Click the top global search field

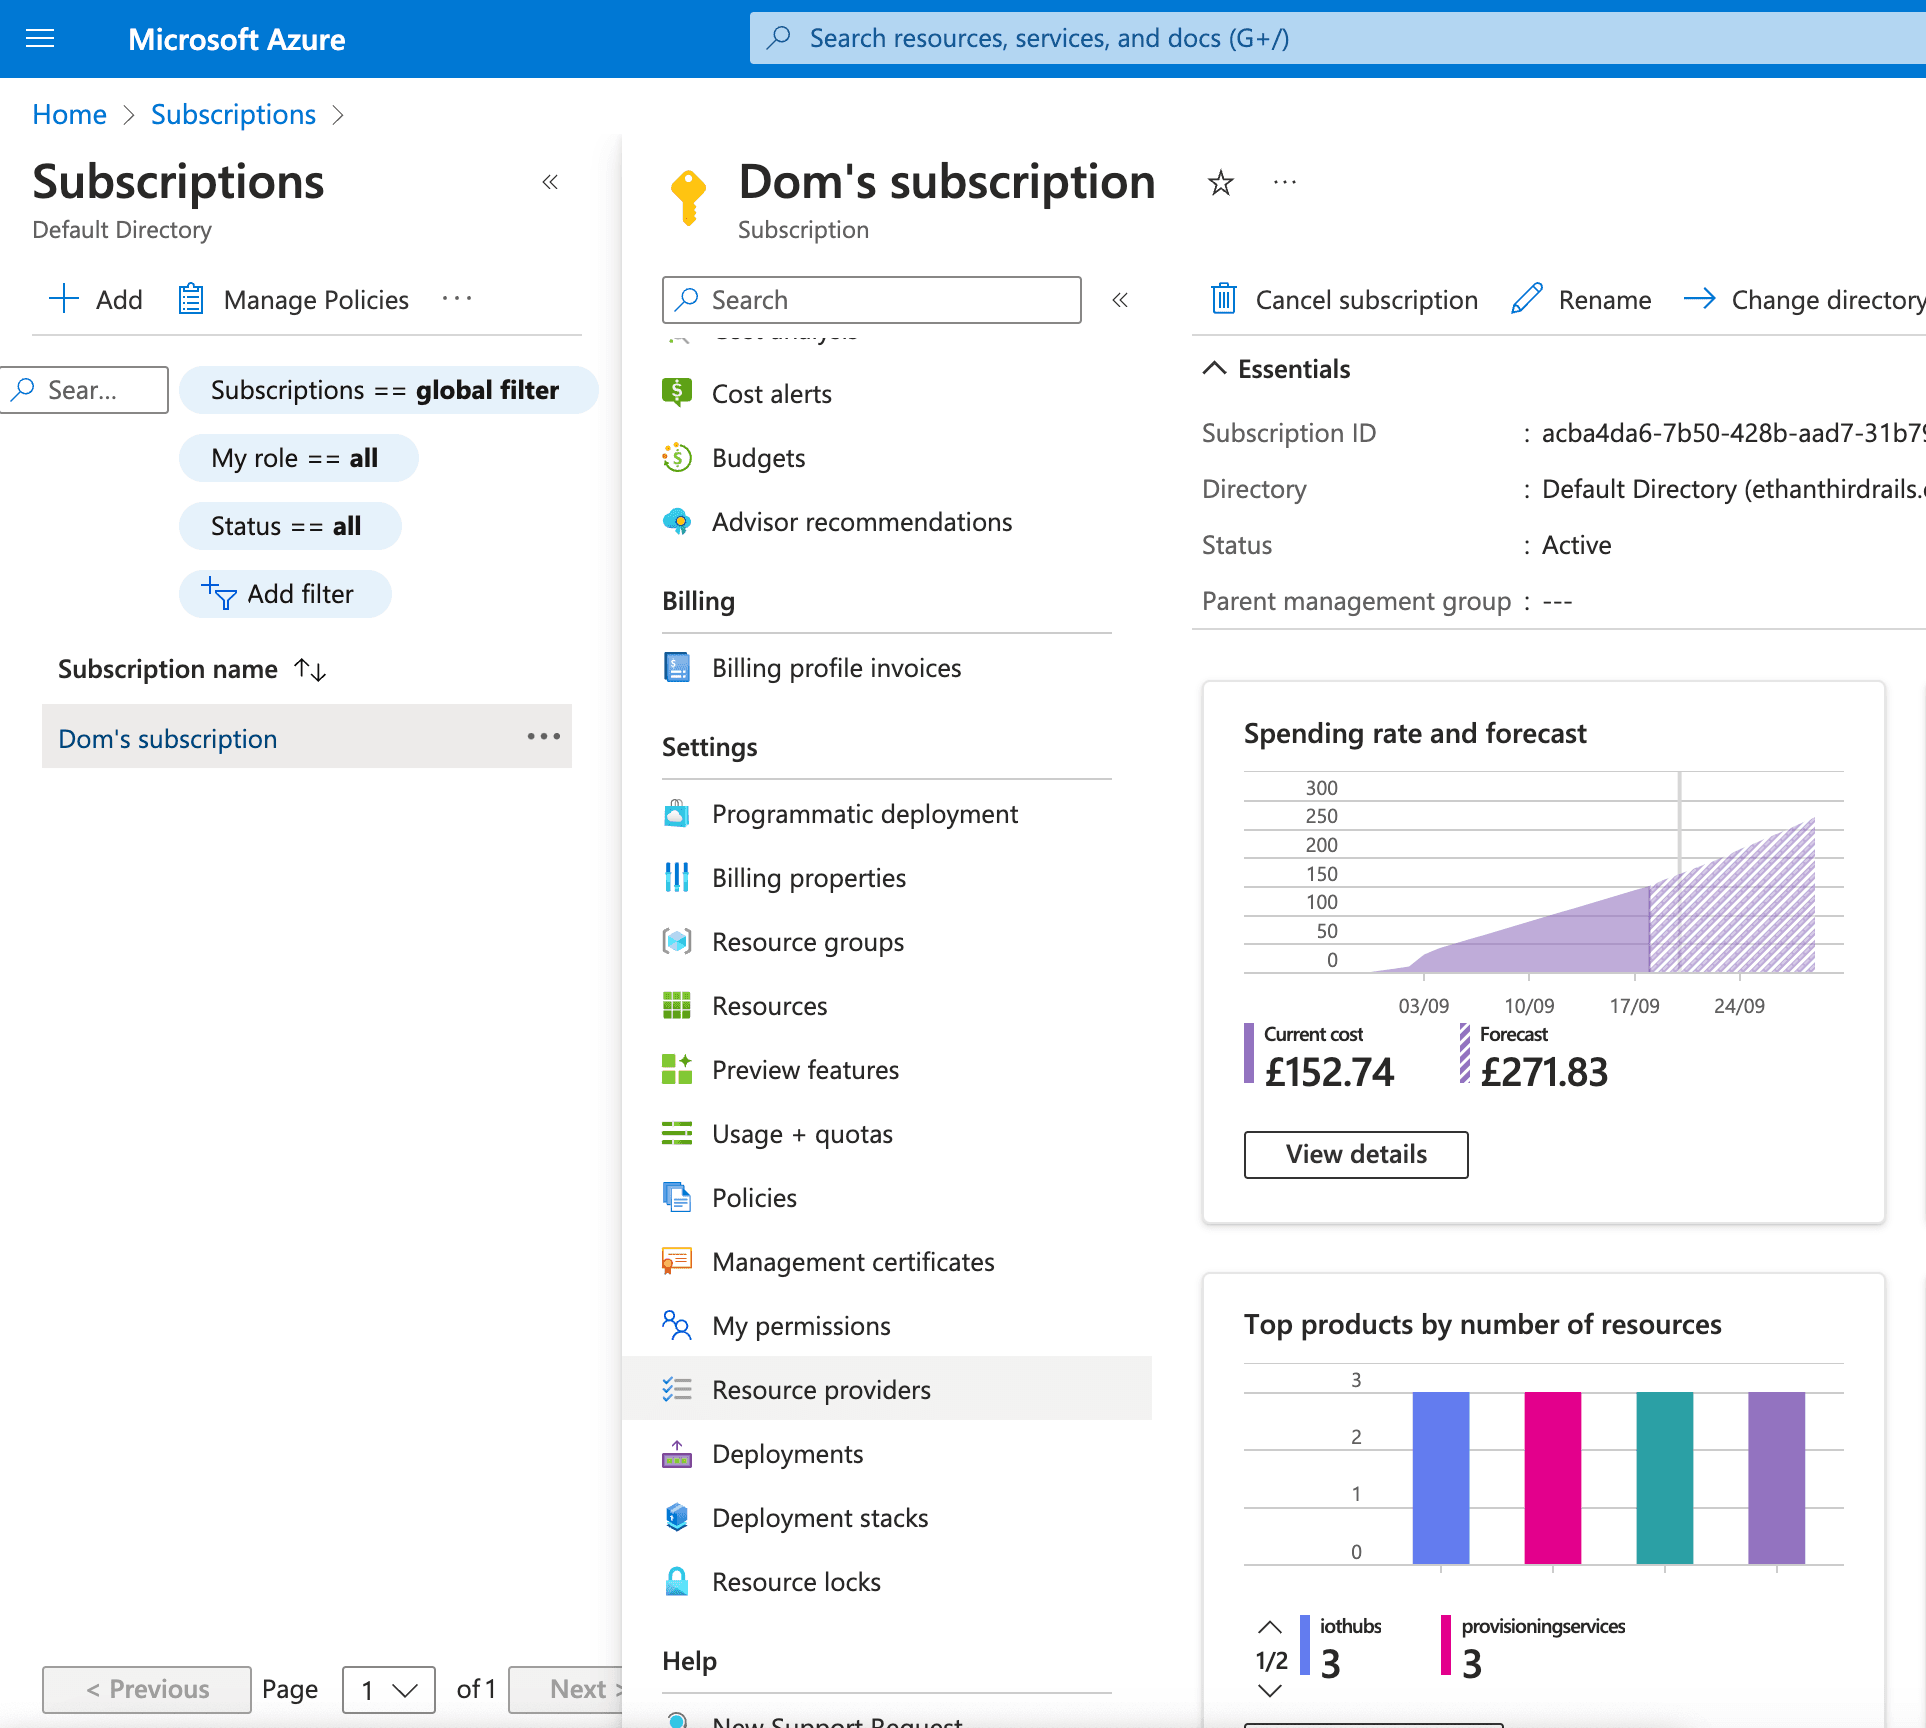(1338, 38)
